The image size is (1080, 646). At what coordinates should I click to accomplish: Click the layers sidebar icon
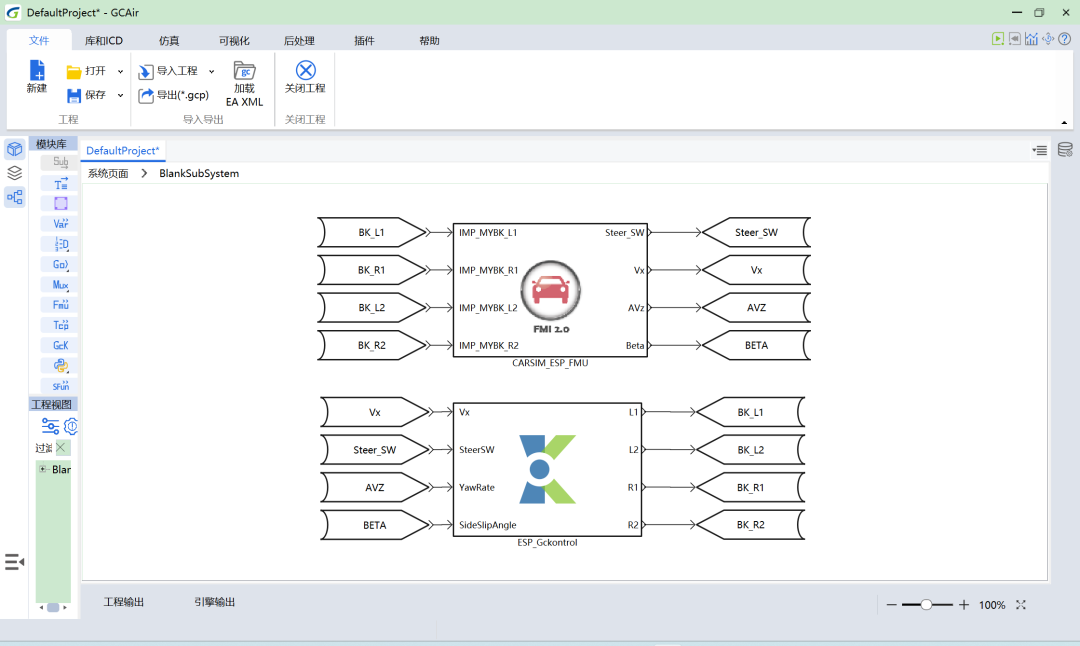click(14, 173)
